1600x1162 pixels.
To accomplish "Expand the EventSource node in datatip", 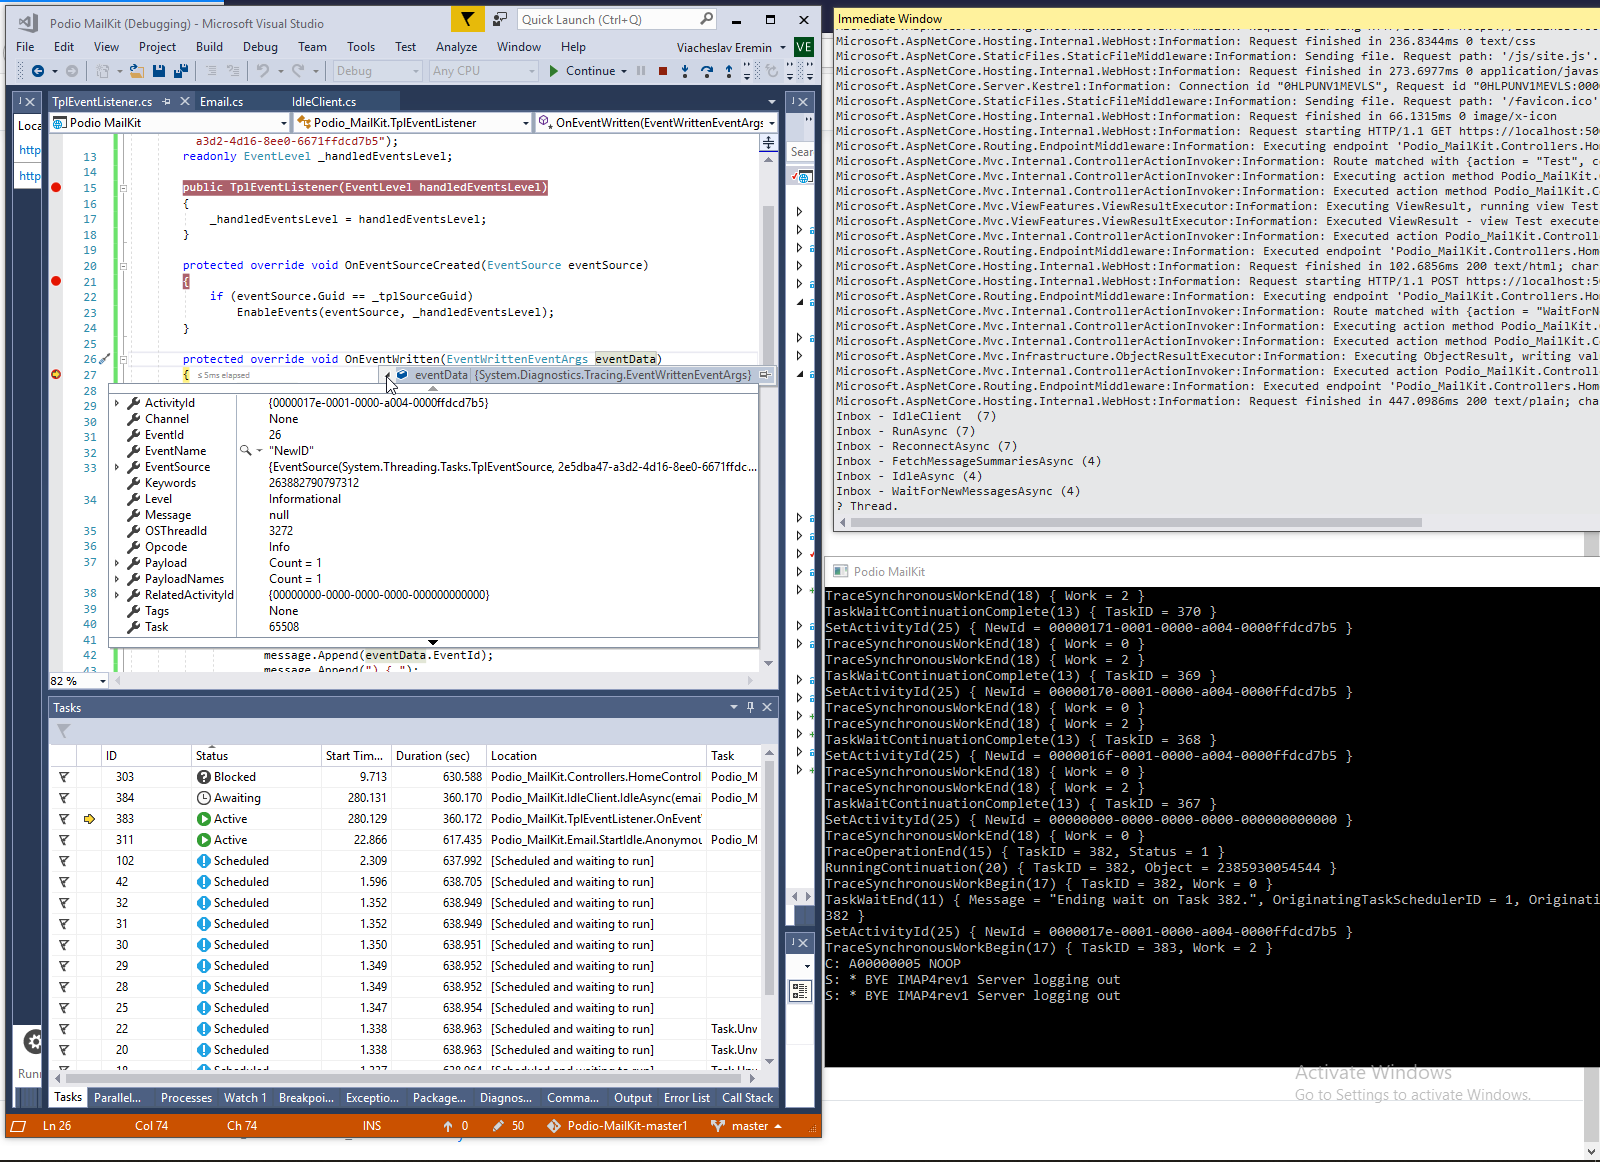I will point(117,467).
